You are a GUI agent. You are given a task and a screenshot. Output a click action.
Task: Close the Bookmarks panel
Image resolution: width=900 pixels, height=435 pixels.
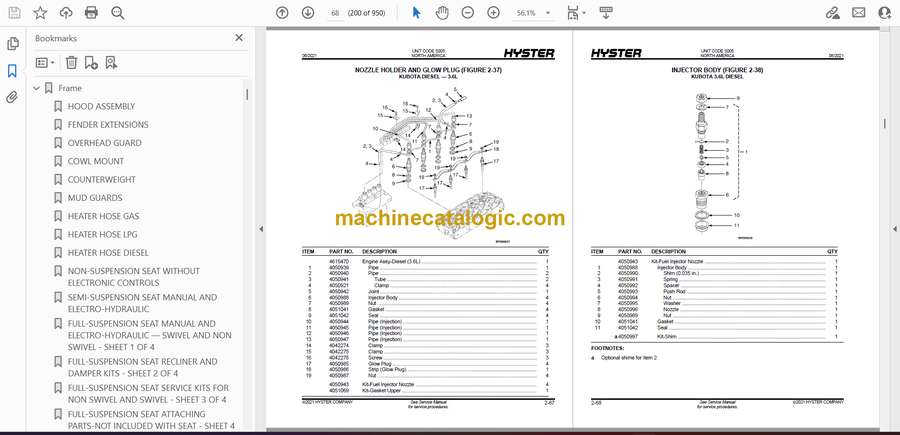point(239,38)
